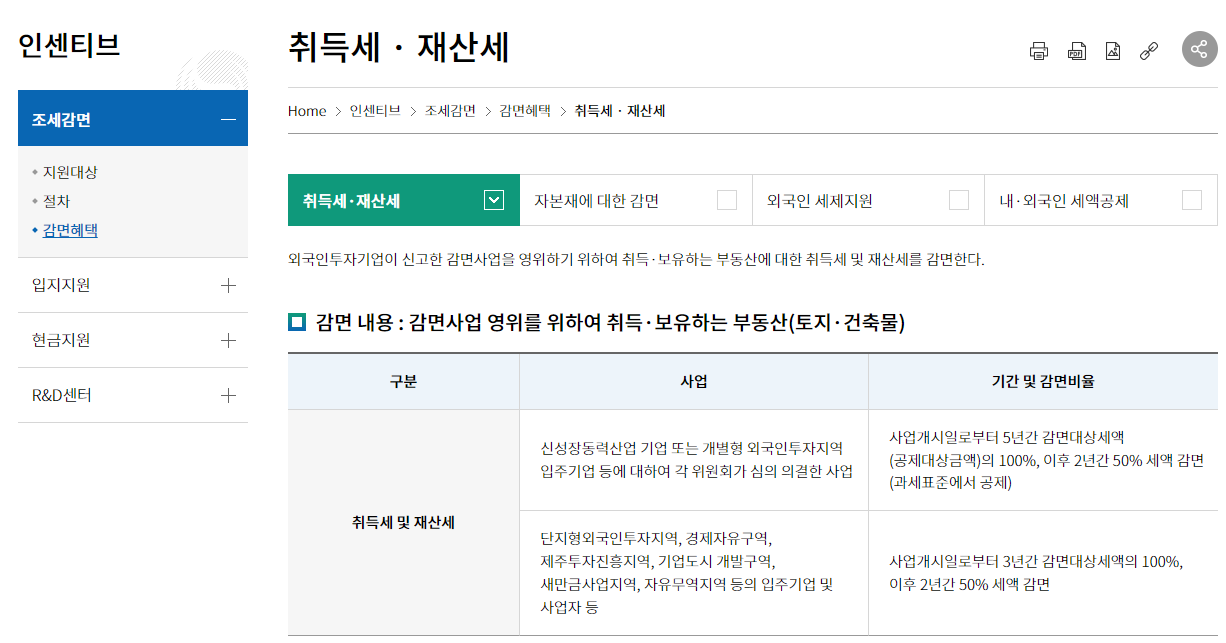
Task: Print the page with the printer icon
Action: [1039, 51]
